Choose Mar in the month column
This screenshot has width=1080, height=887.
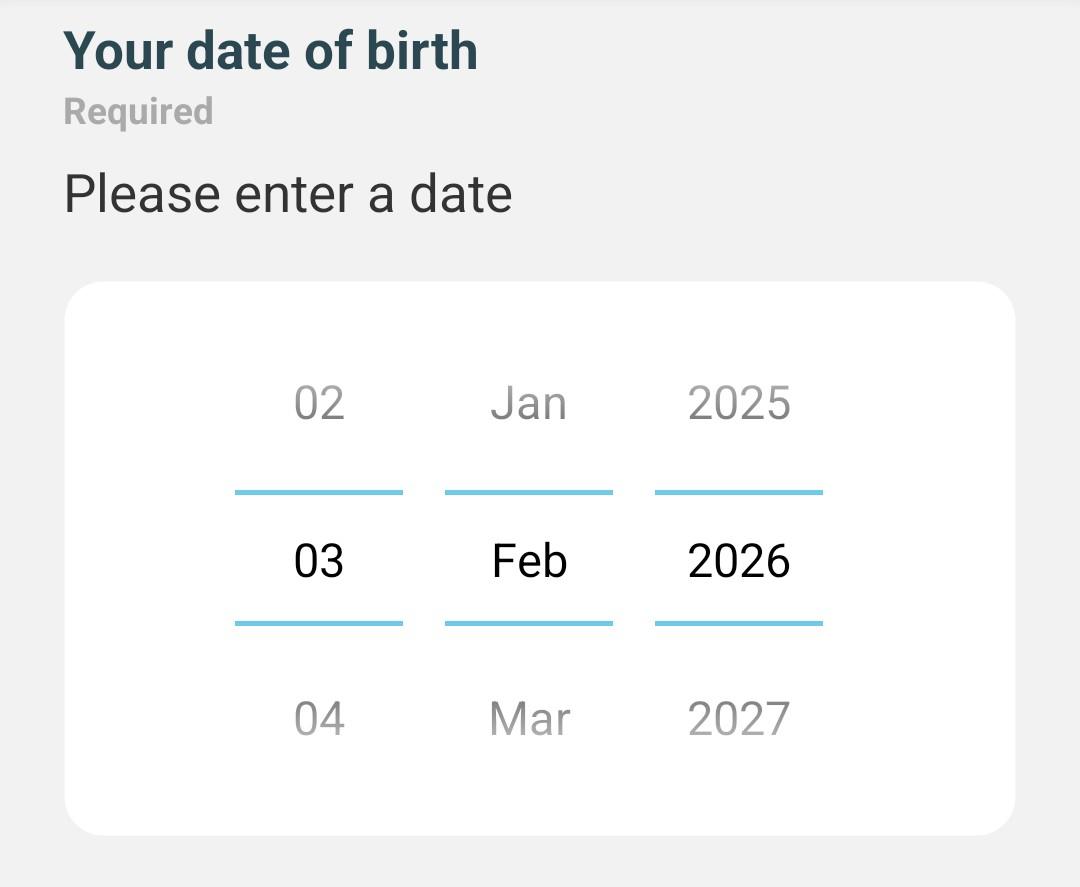(529, 719)
